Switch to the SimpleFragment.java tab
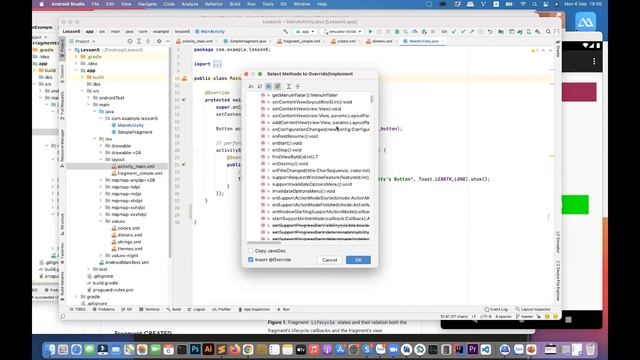The width and height of the screenshot is (640, 360). [247, 41]
